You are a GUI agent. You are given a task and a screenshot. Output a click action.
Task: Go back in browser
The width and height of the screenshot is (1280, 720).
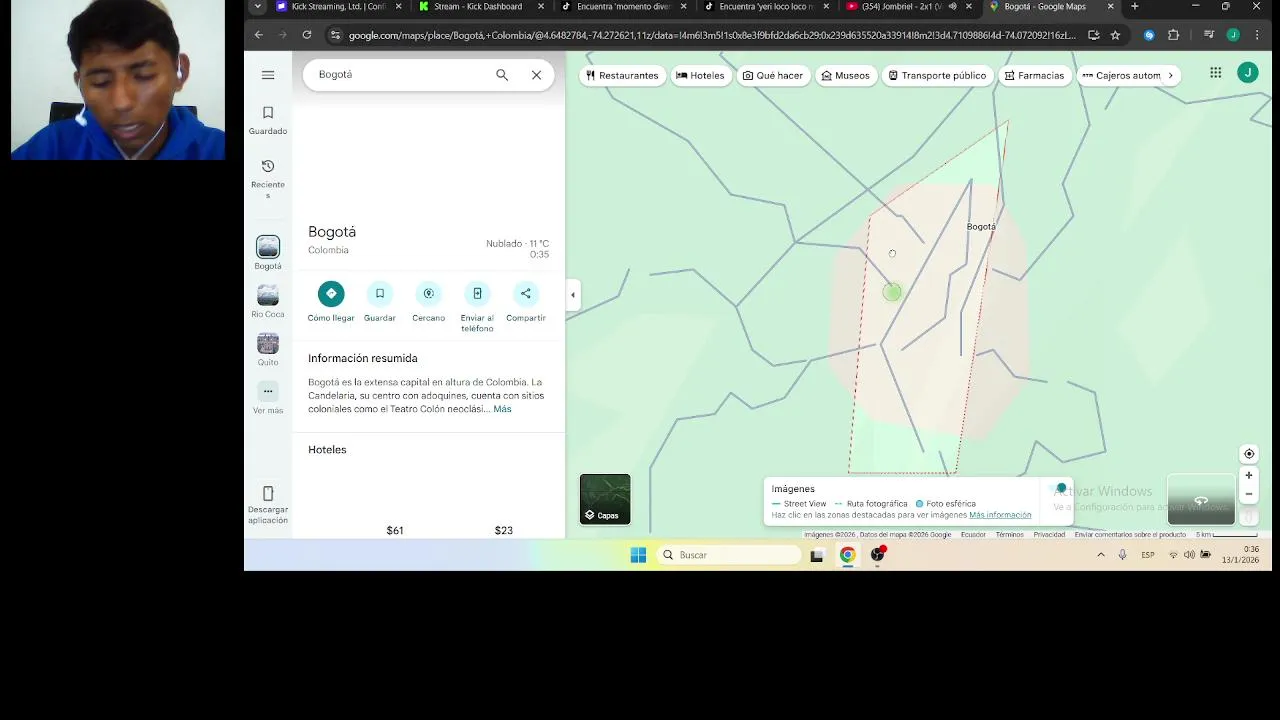259,35
